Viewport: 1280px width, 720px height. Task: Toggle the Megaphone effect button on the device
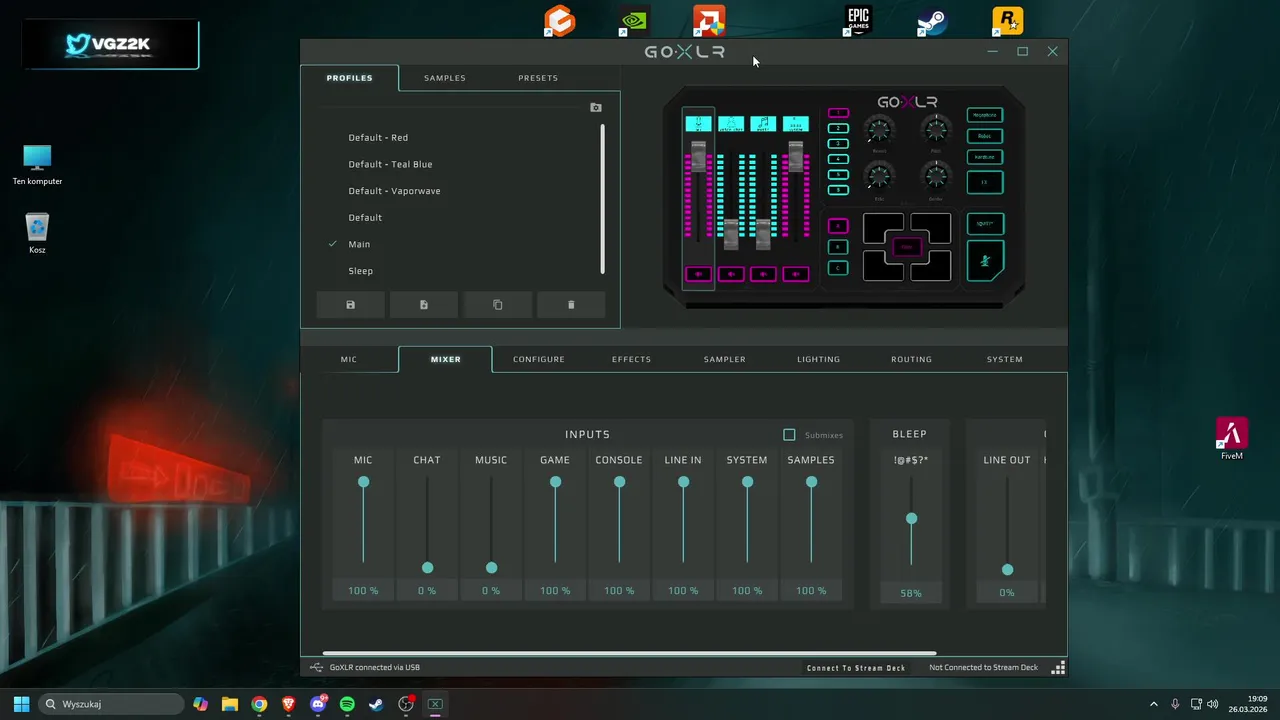[x=985, y=116]
